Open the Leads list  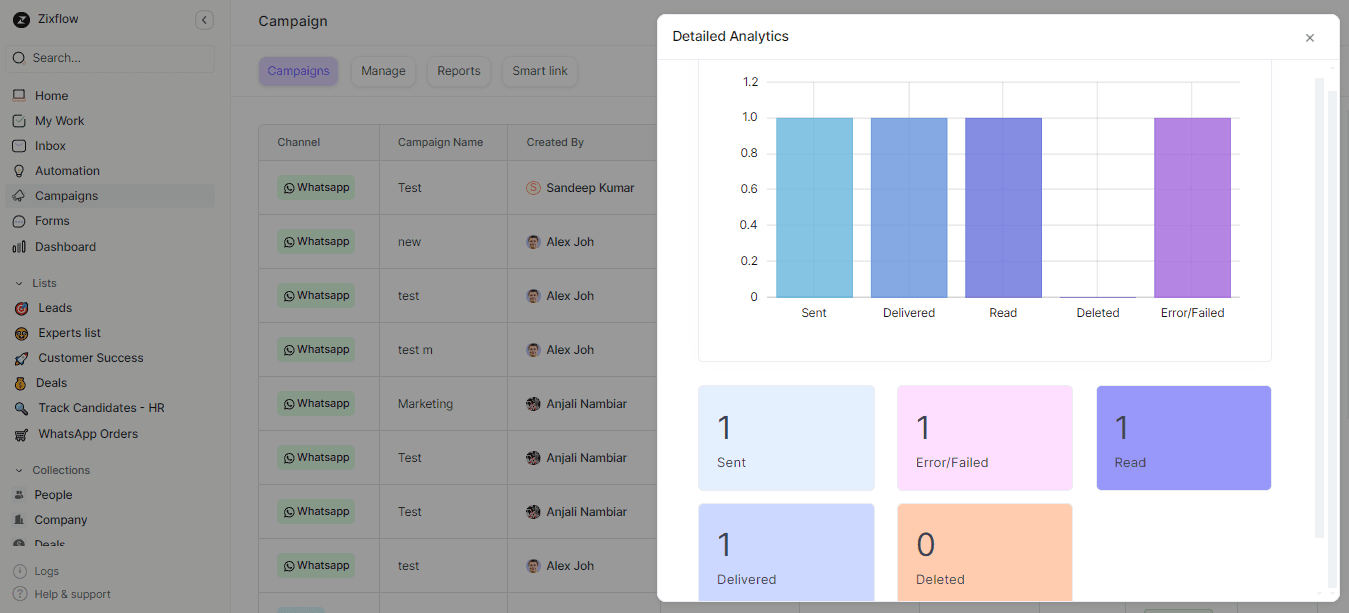55,307
